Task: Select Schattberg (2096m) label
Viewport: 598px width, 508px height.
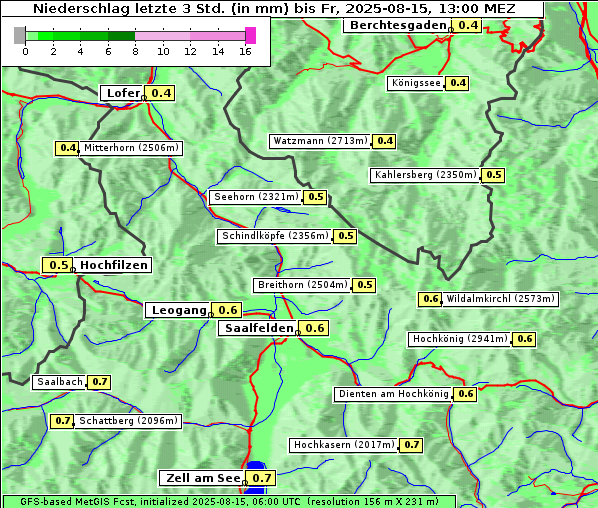Action: [128, 421]
